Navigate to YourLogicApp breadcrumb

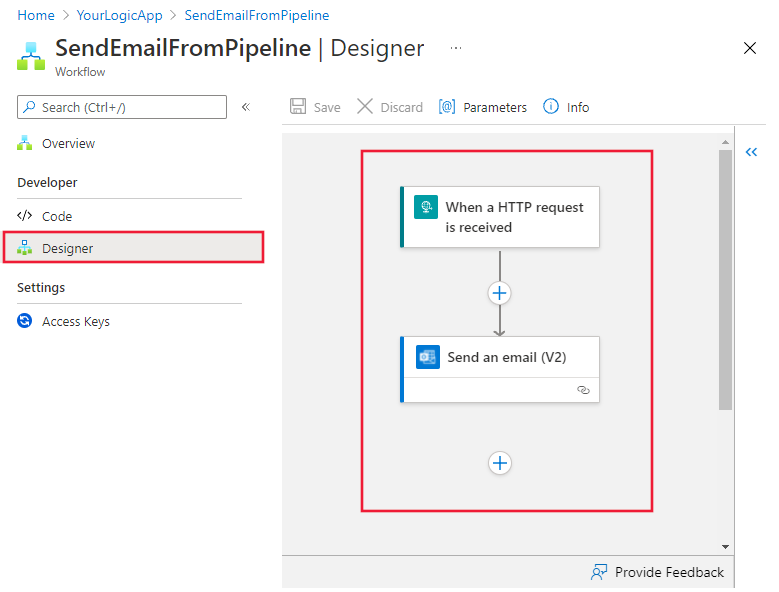pos(120,15)
